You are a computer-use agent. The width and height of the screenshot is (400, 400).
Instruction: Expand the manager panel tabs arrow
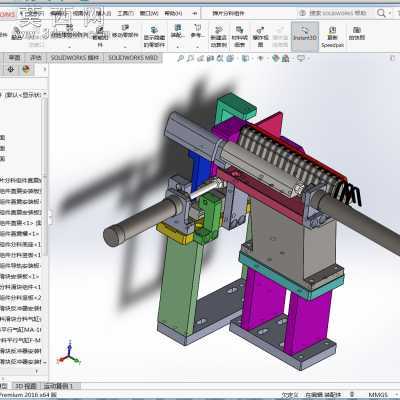coord(44,70)
